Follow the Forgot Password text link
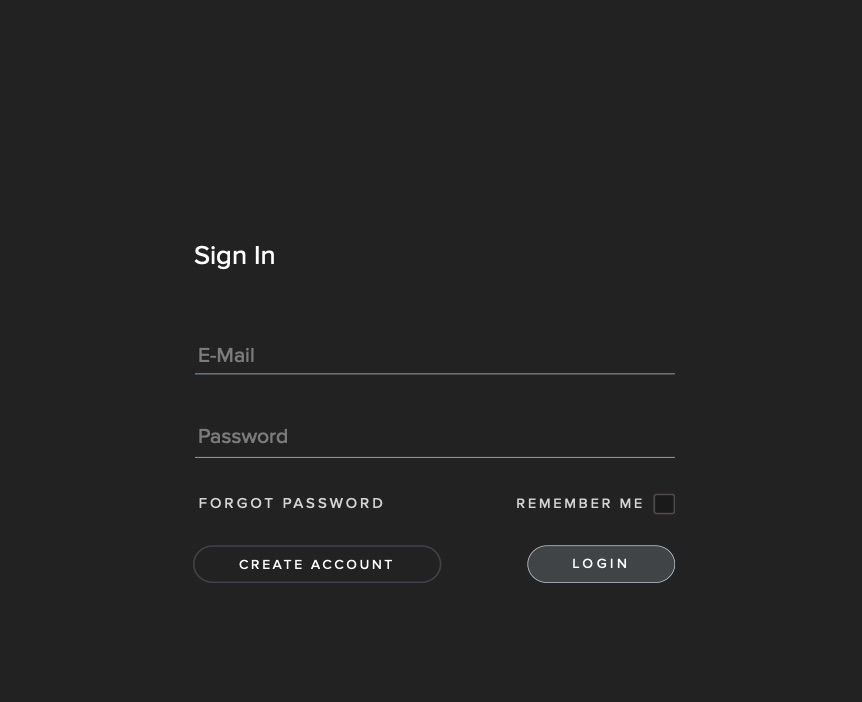This screenshot has width=862, height=702. [291, 503]
